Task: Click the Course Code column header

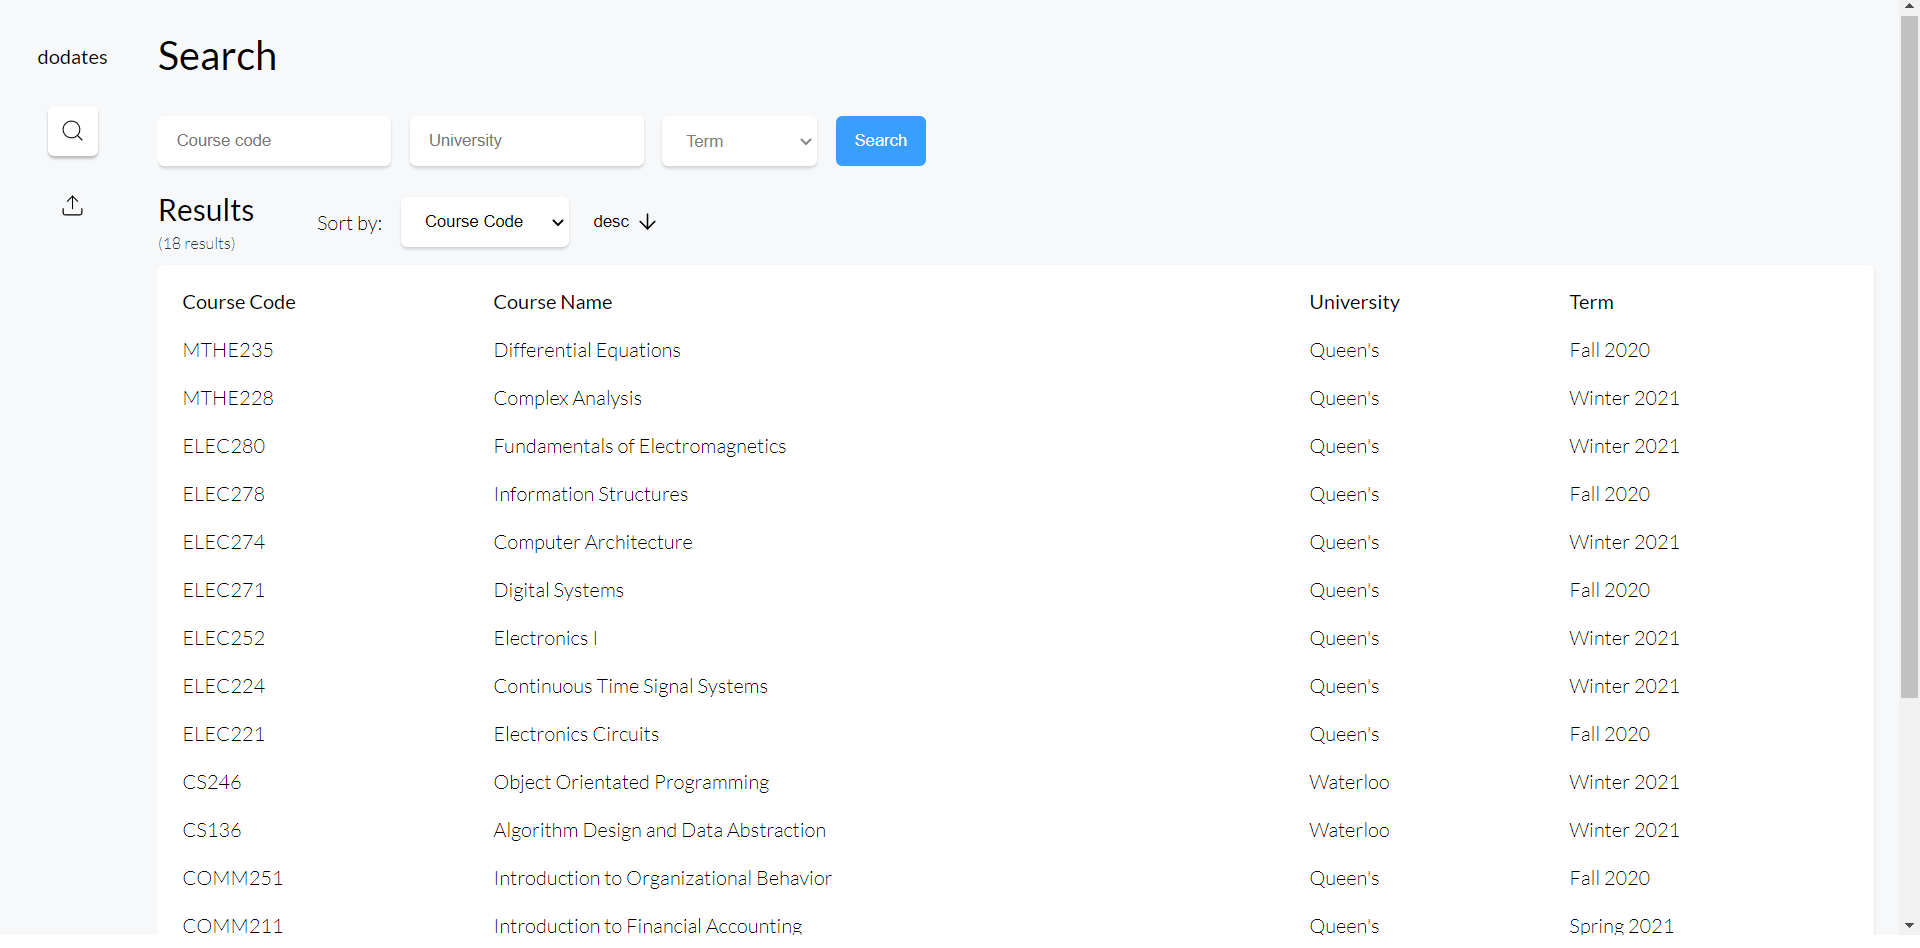Action: (x=239, y=302)
